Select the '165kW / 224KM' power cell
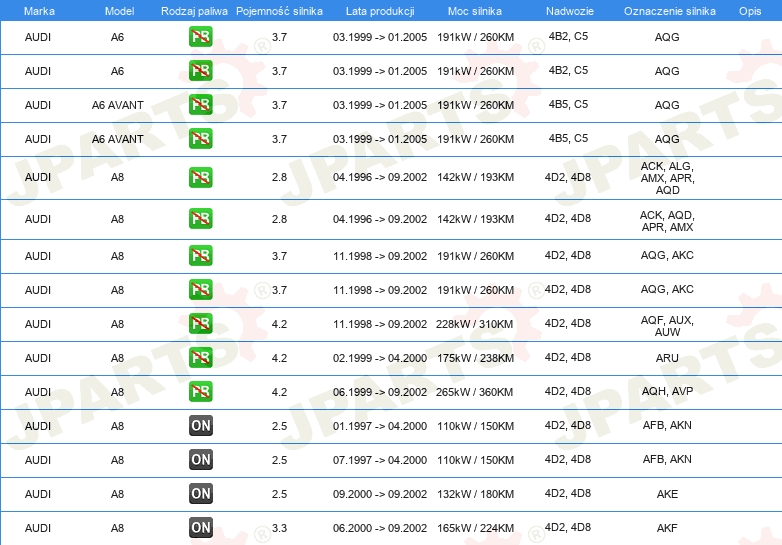The height and width of the screenshot is (545, 782). pyautogui.click(x=475, y=528)
